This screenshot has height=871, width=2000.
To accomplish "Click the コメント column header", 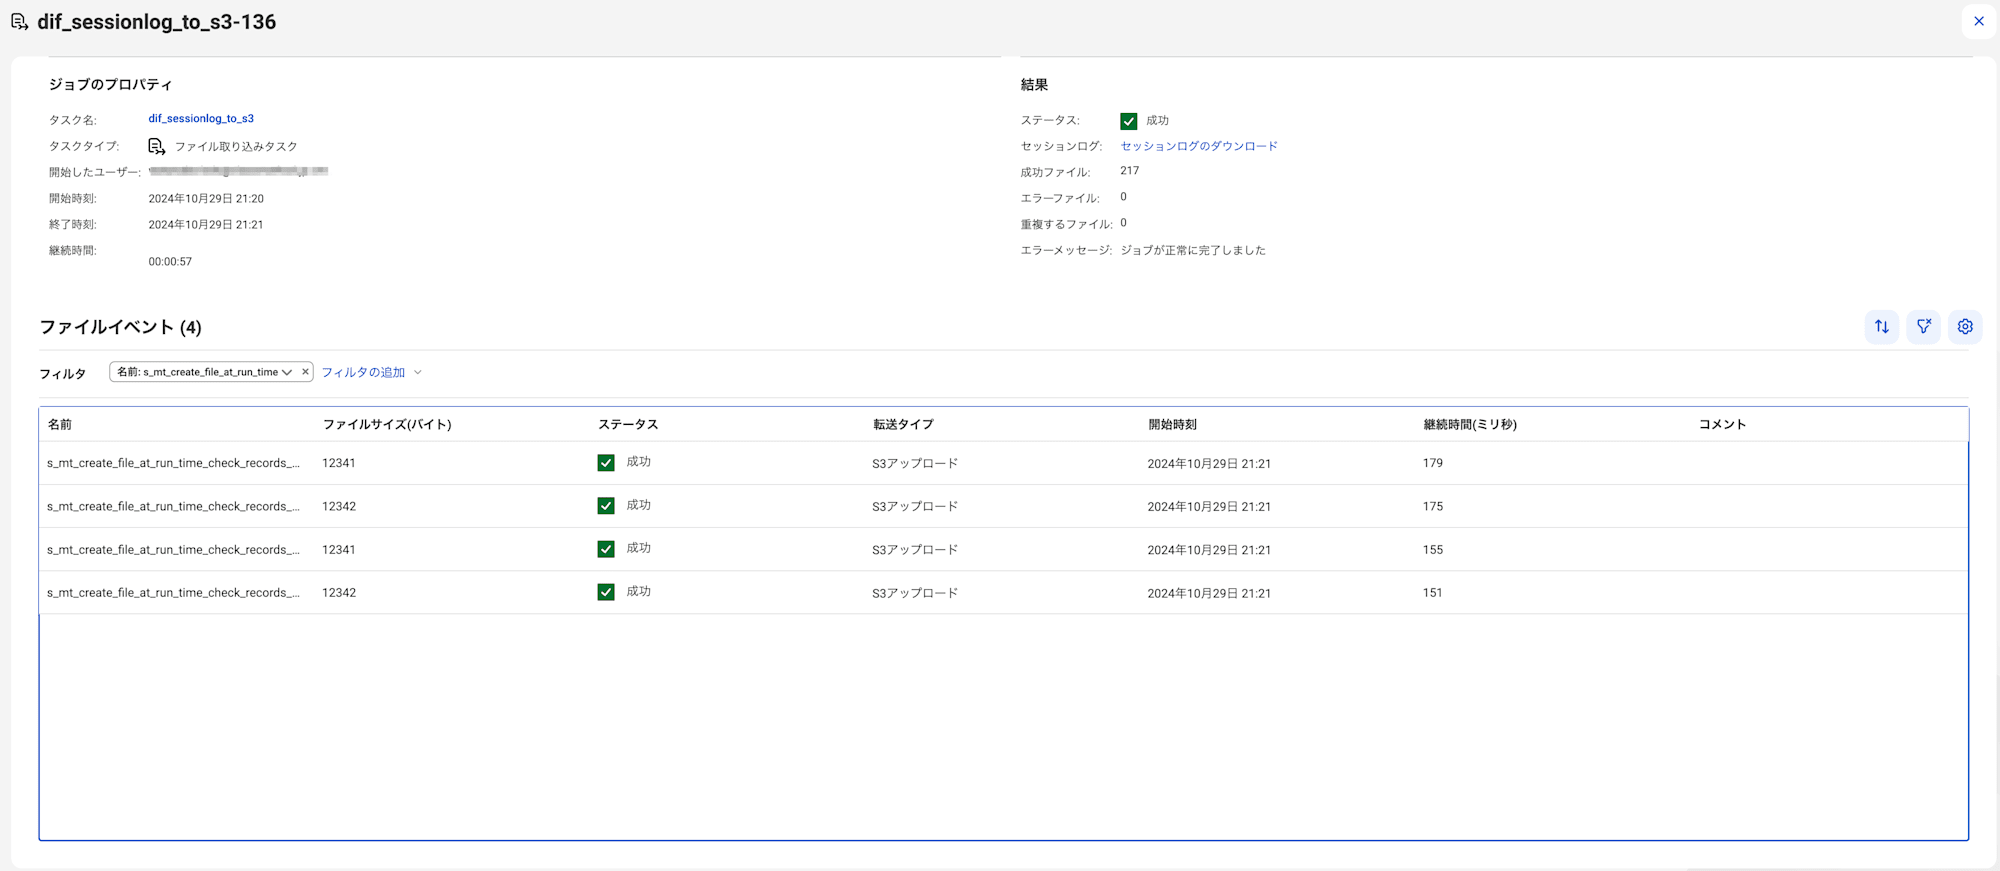I will click(1722, 424).
